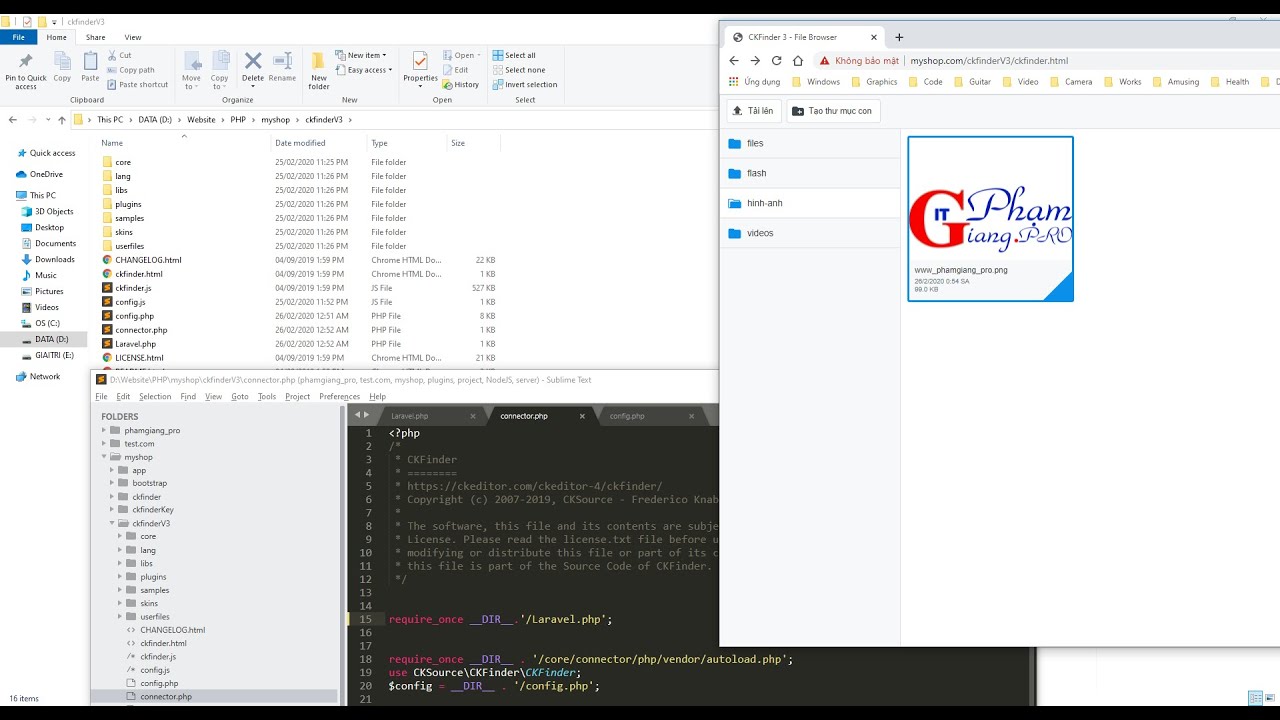
Task: Click the History icon in the Open group
Action: (462, 85)
